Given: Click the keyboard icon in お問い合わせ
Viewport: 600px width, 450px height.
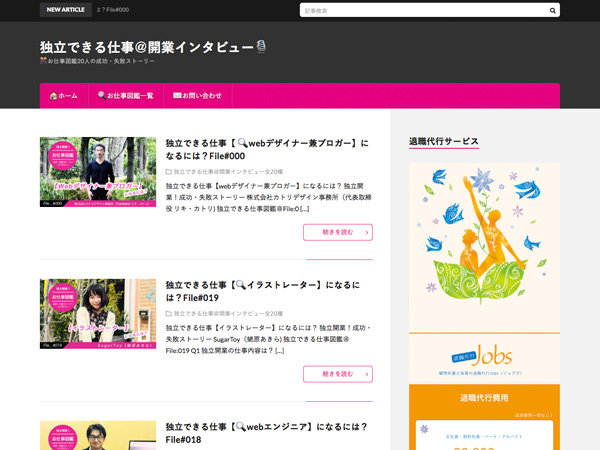Looking at the screenshot, I should (177, 95).
